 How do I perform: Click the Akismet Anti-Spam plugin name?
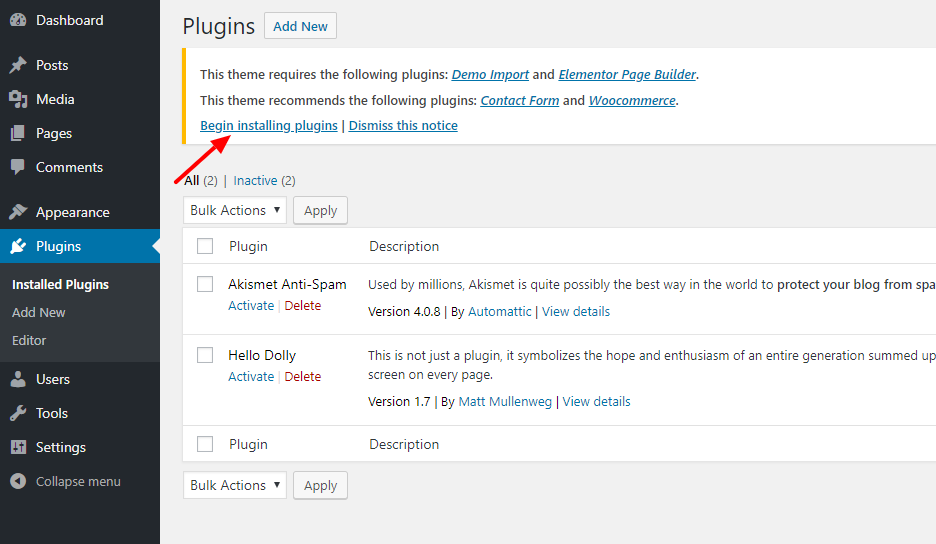click(x=287, y=284)
